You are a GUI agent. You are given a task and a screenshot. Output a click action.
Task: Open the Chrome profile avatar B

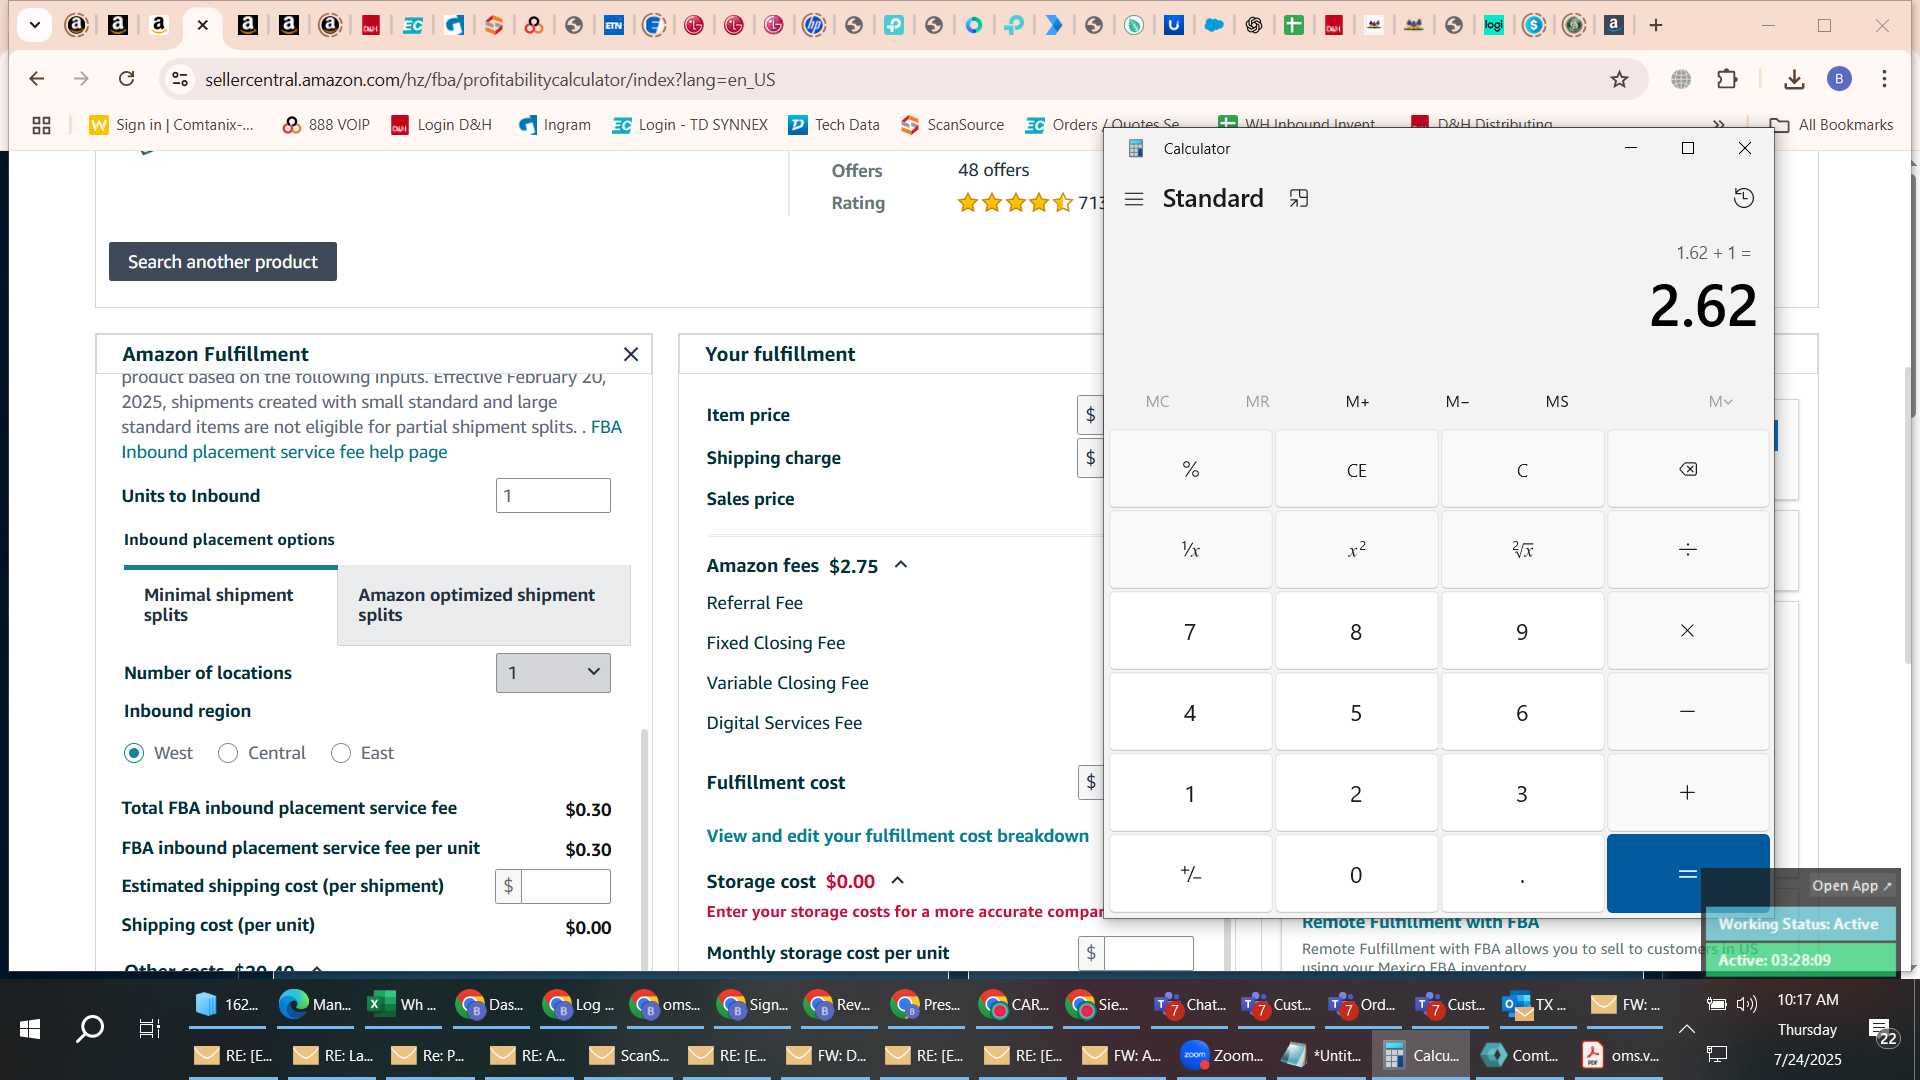point(1839,79)
